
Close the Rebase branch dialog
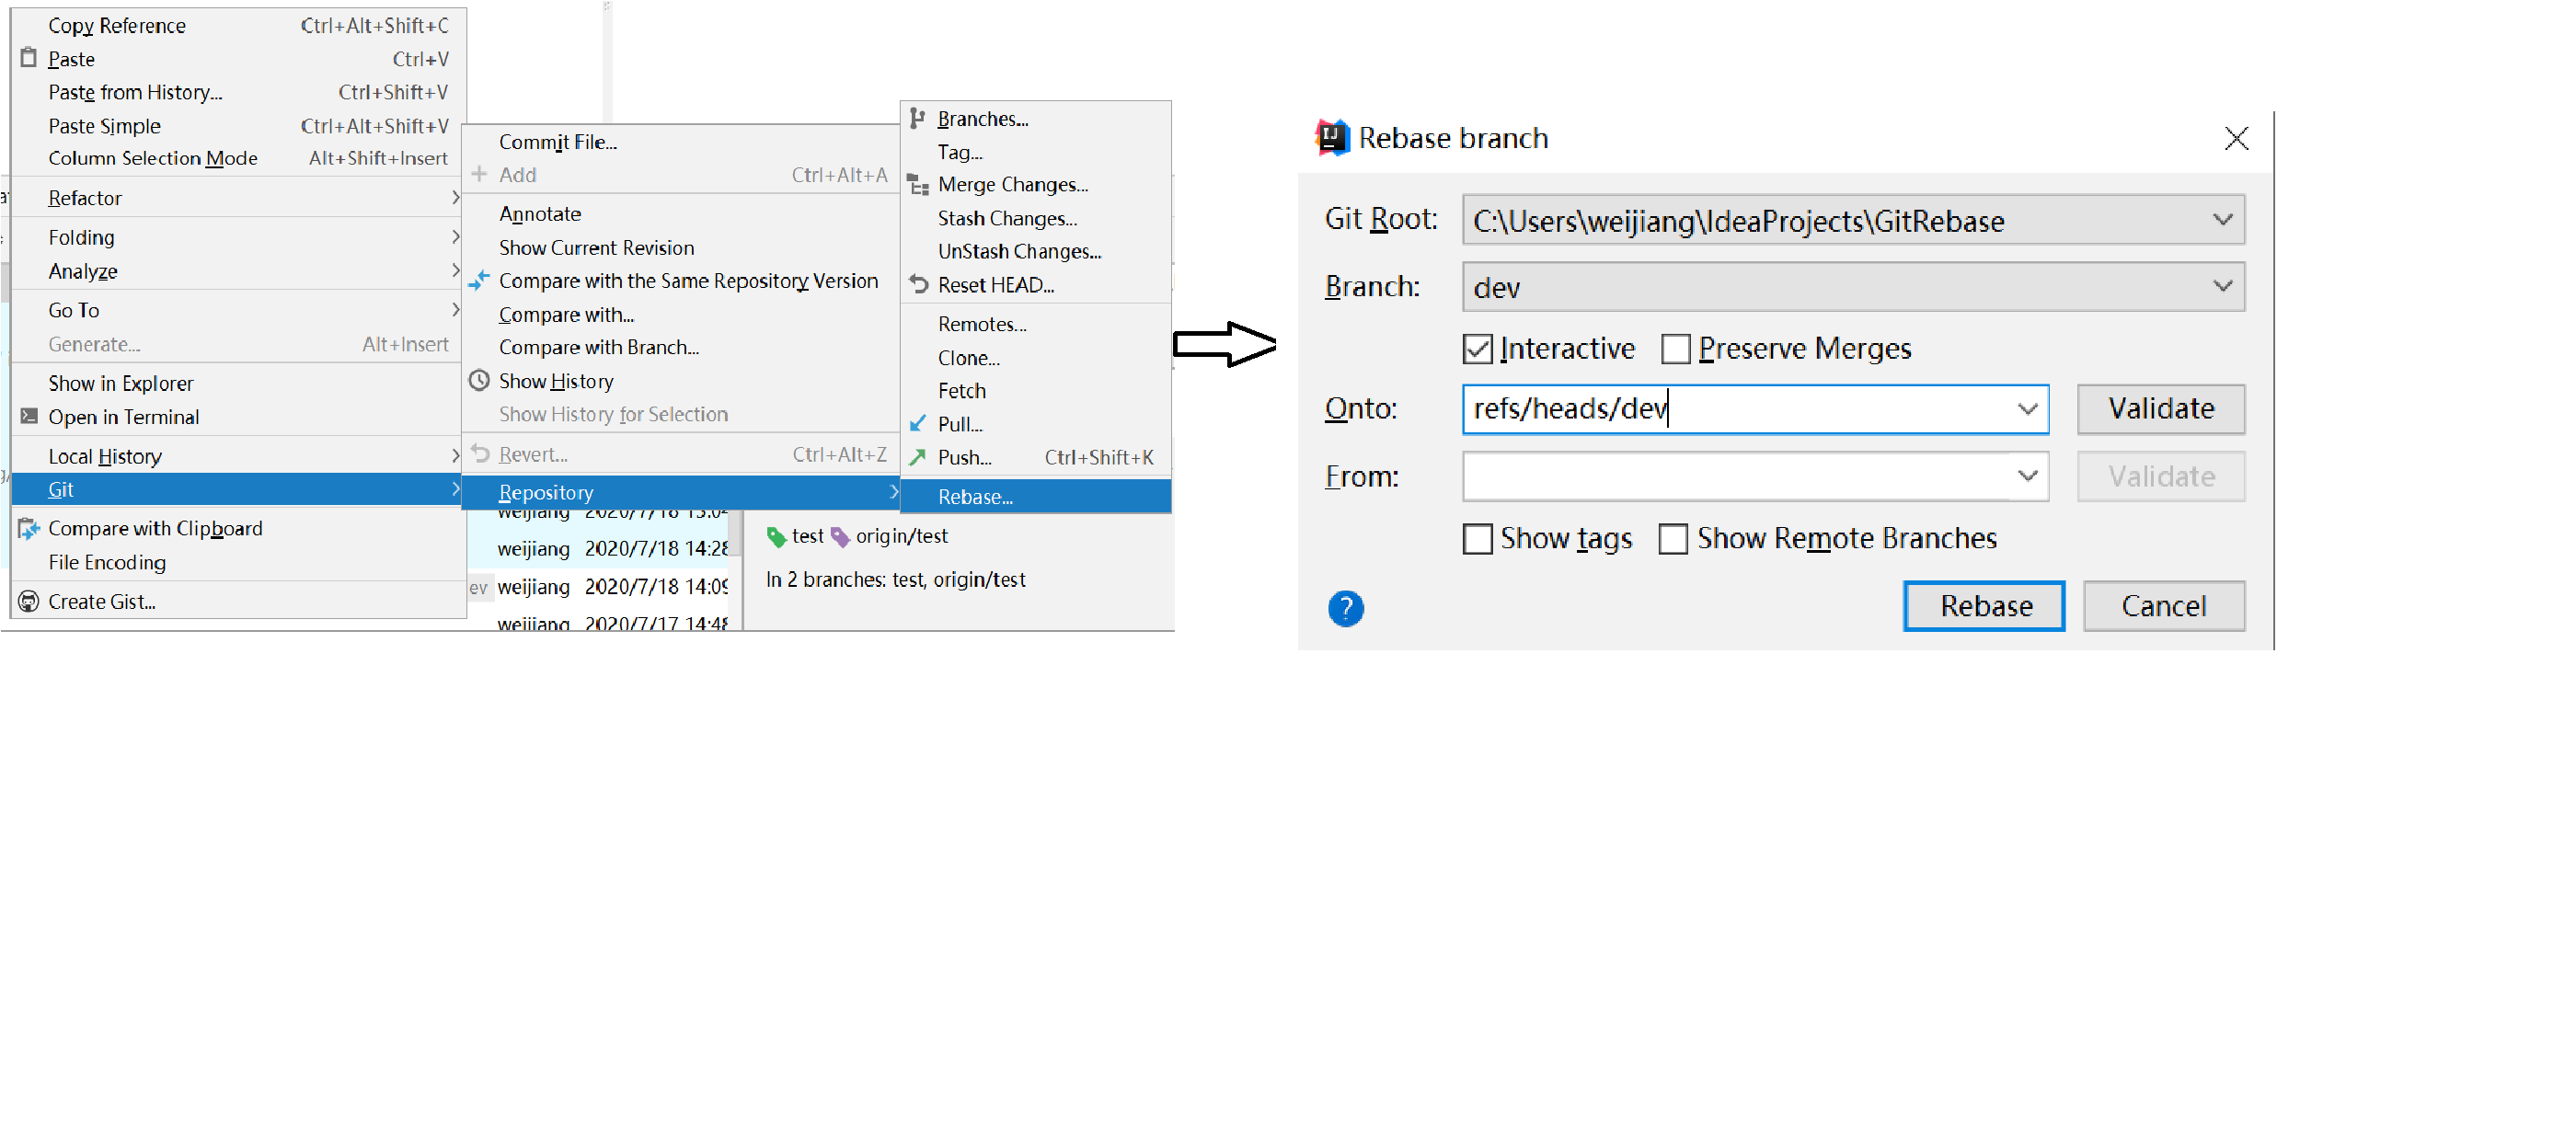coord(2236,138)
